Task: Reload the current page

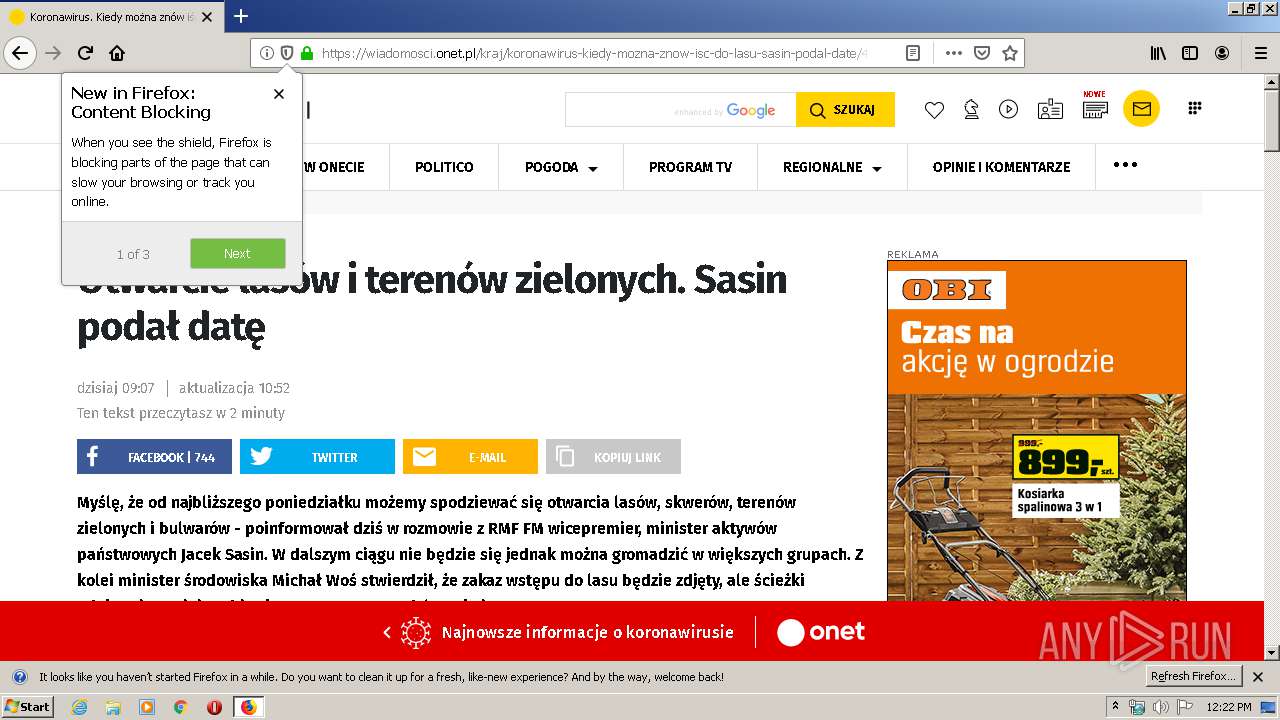Action: coord(85,53)
